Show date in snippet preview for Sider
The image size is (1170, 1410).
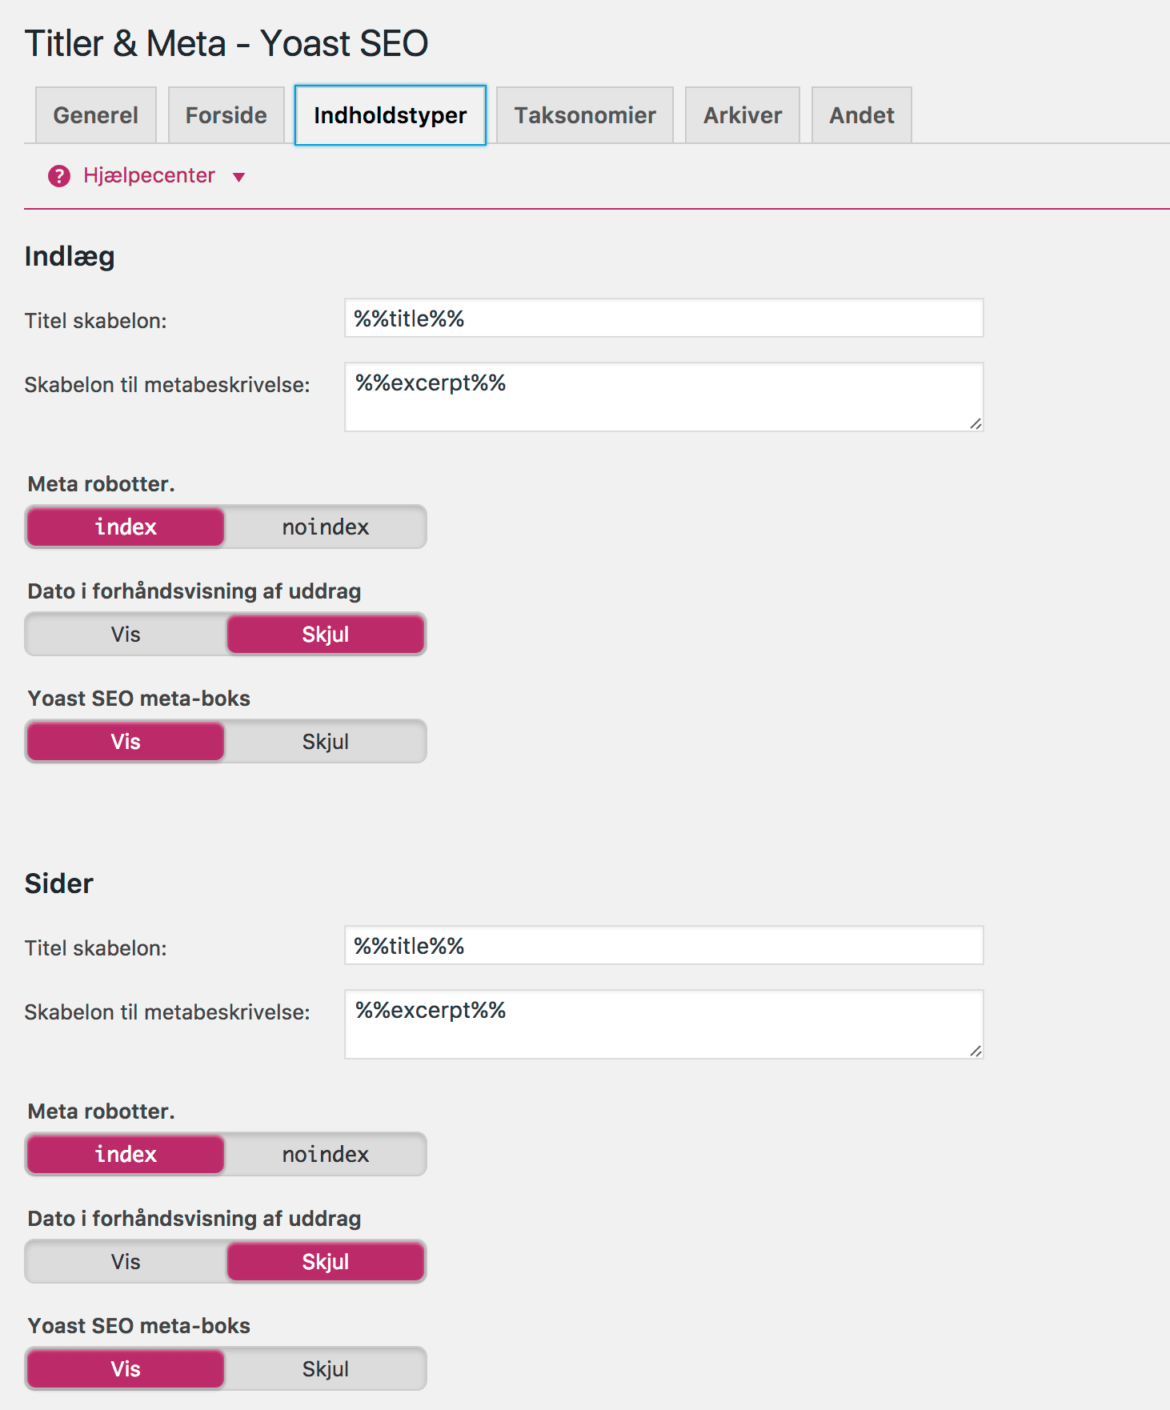(125, 1261)
